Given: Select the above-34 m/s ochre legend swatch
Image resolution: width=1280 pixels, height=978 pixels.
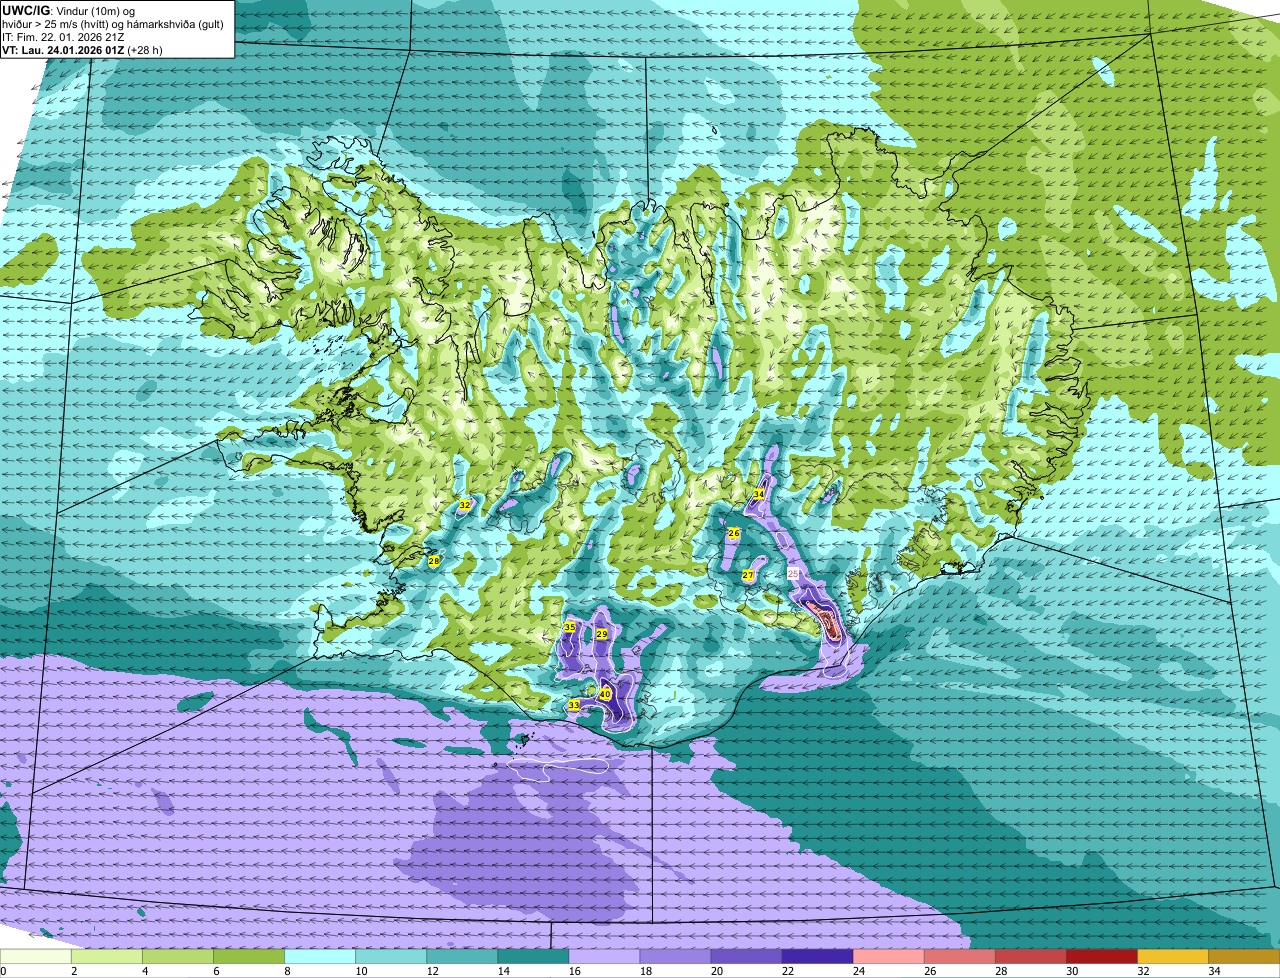Looking at the screenshot, I should coord(1244,957).
